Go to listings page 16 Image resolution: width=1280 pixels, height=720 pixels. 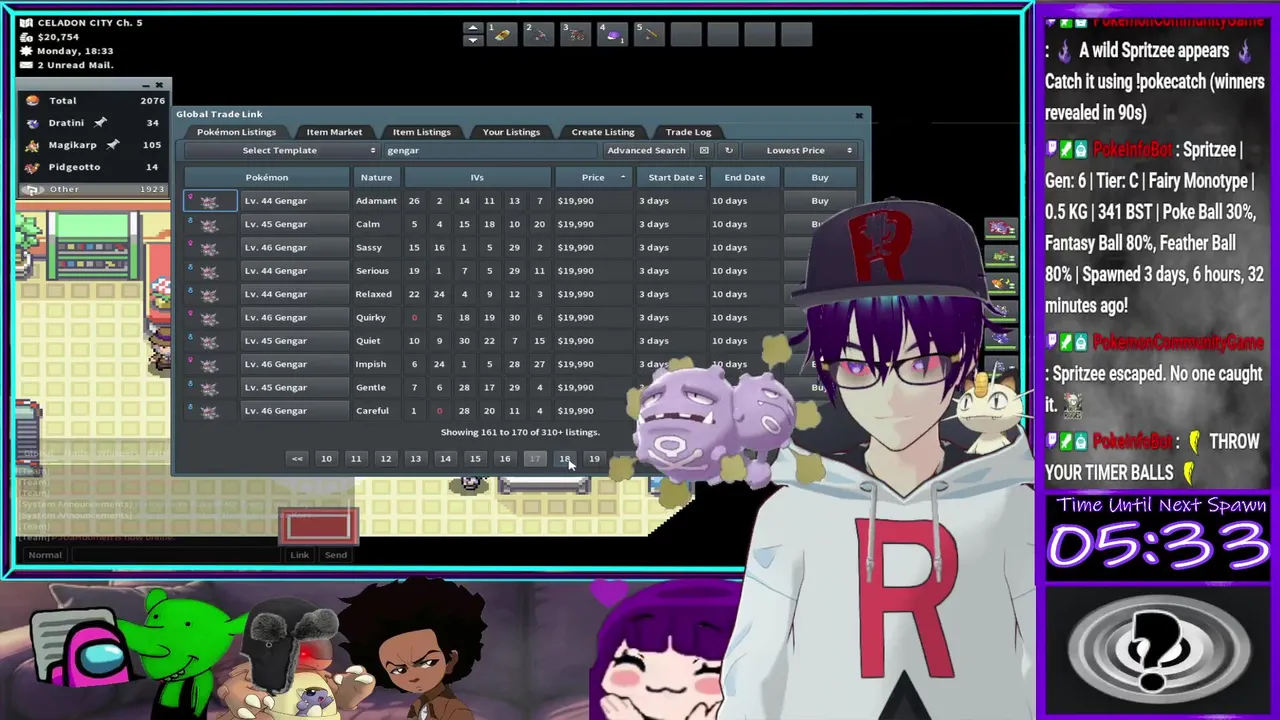click(505, 459)
